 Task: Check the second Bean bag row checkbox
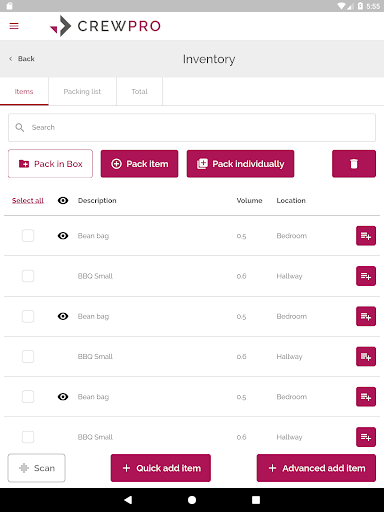point(28,316)
